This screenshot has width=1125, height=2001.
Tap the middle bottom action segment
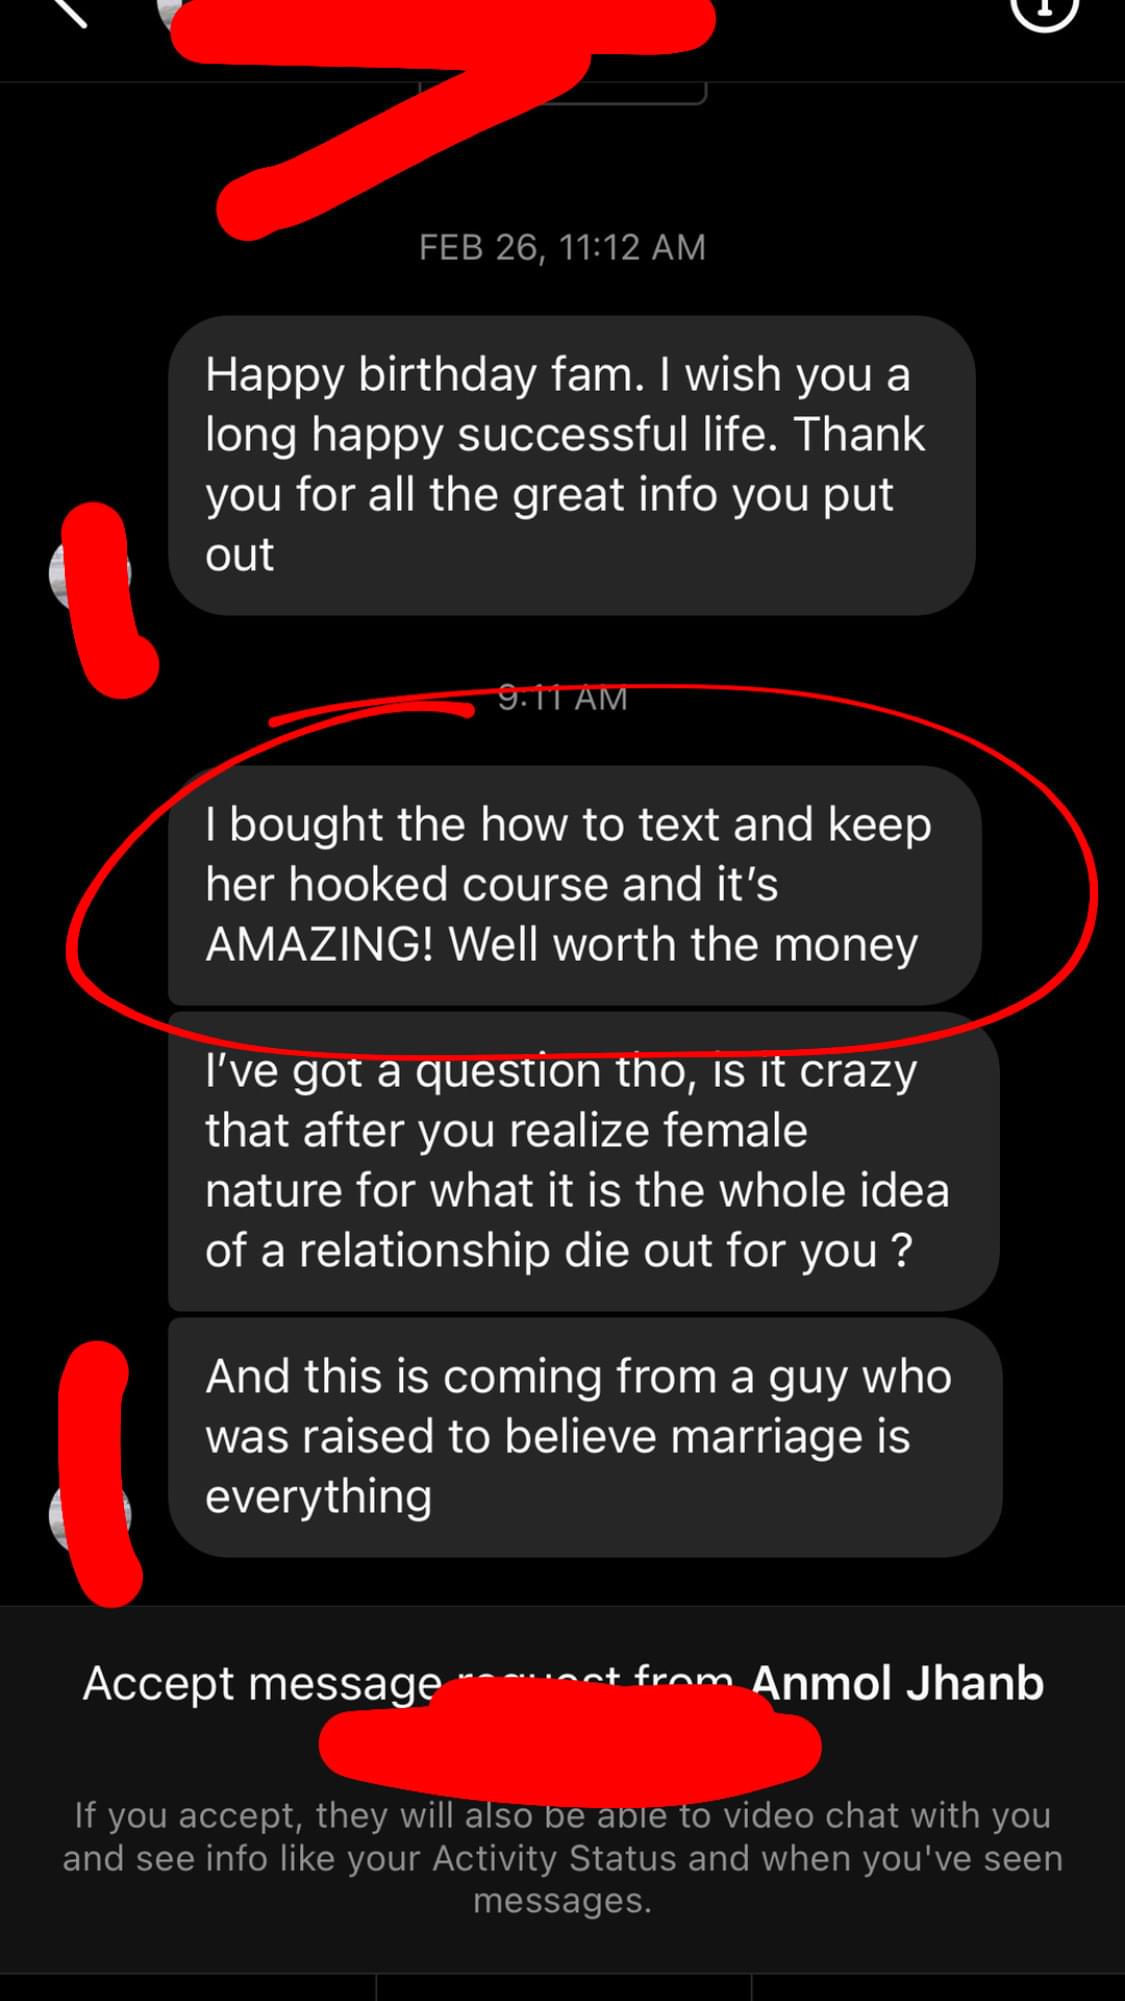click(563, 1987)
